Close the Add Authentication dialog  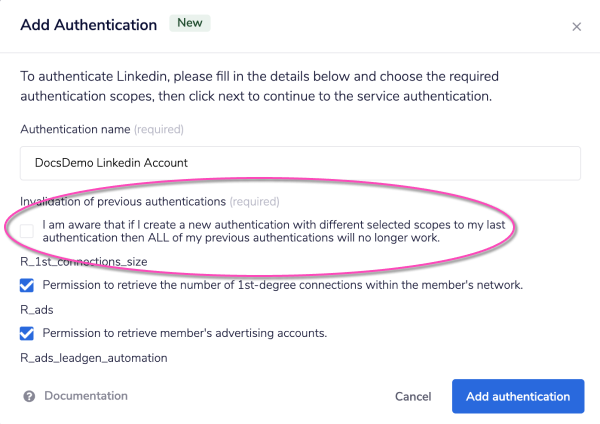[x=576, y=27]
